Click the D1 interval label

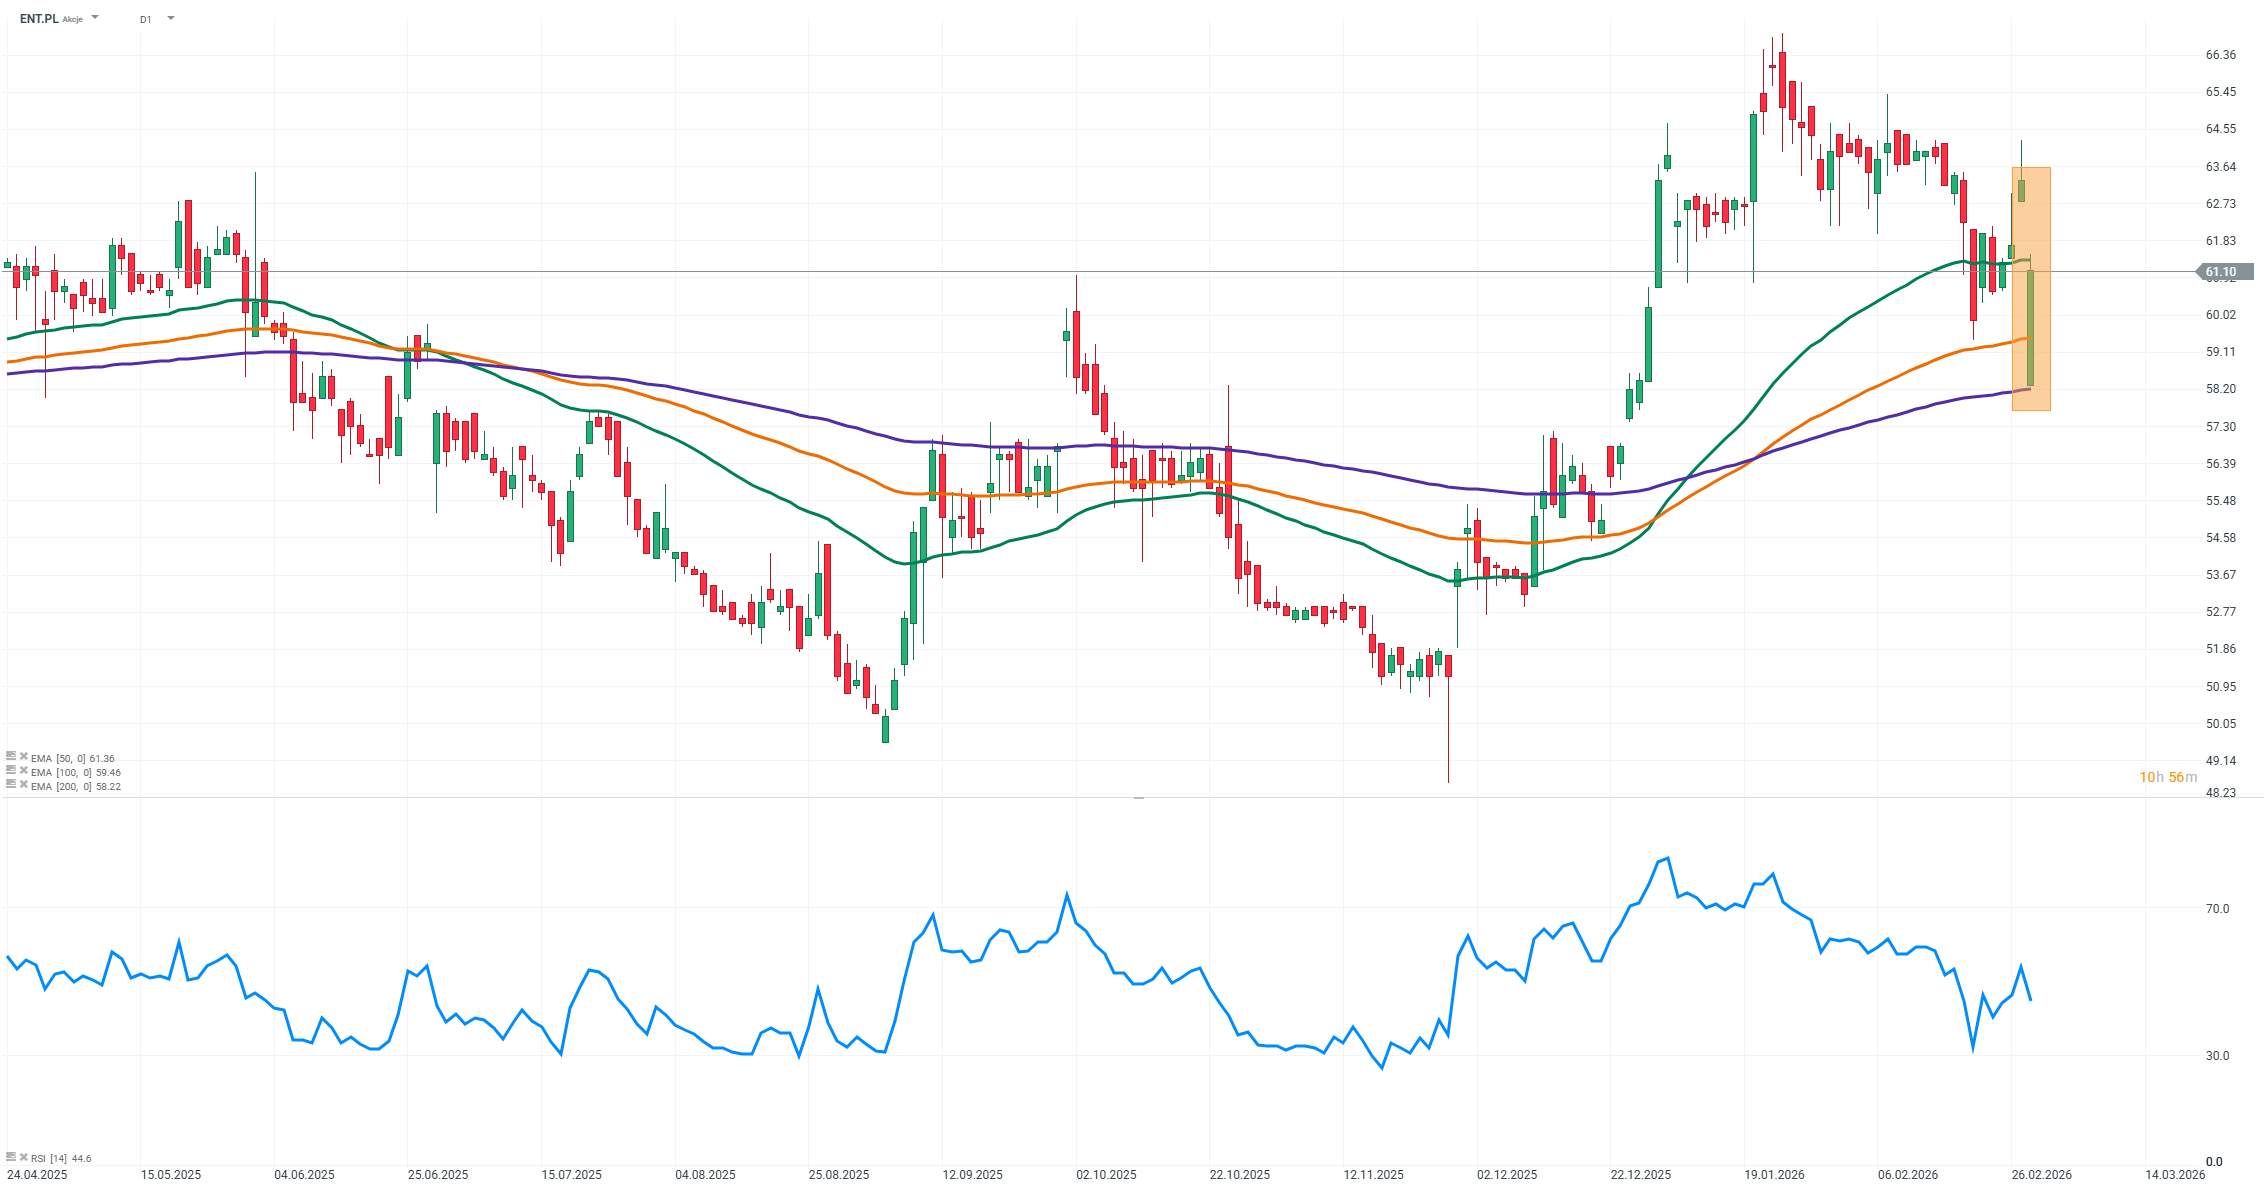pos(146,19)
